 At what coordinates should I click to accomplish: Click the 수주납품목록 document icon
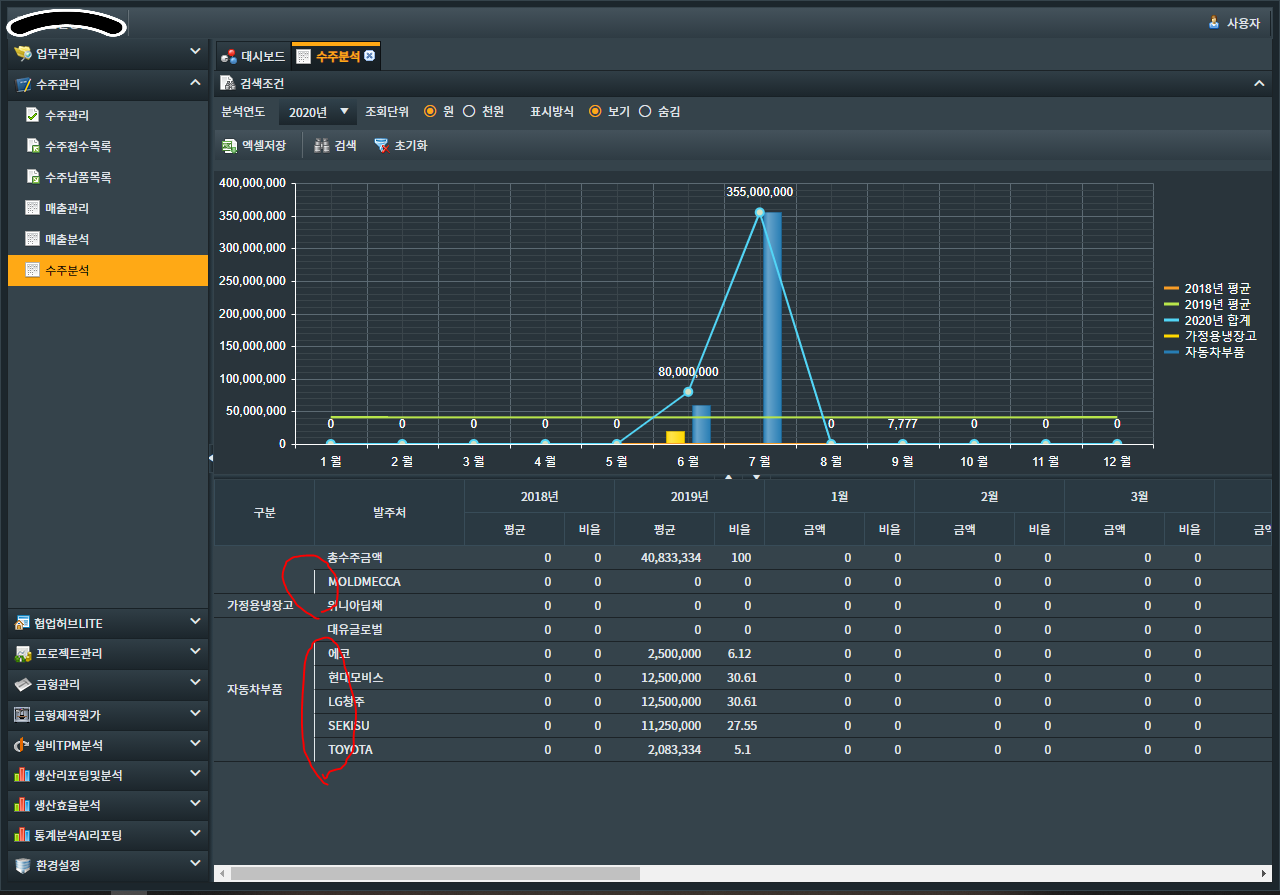pyautogui.click(x=33, y=178)
